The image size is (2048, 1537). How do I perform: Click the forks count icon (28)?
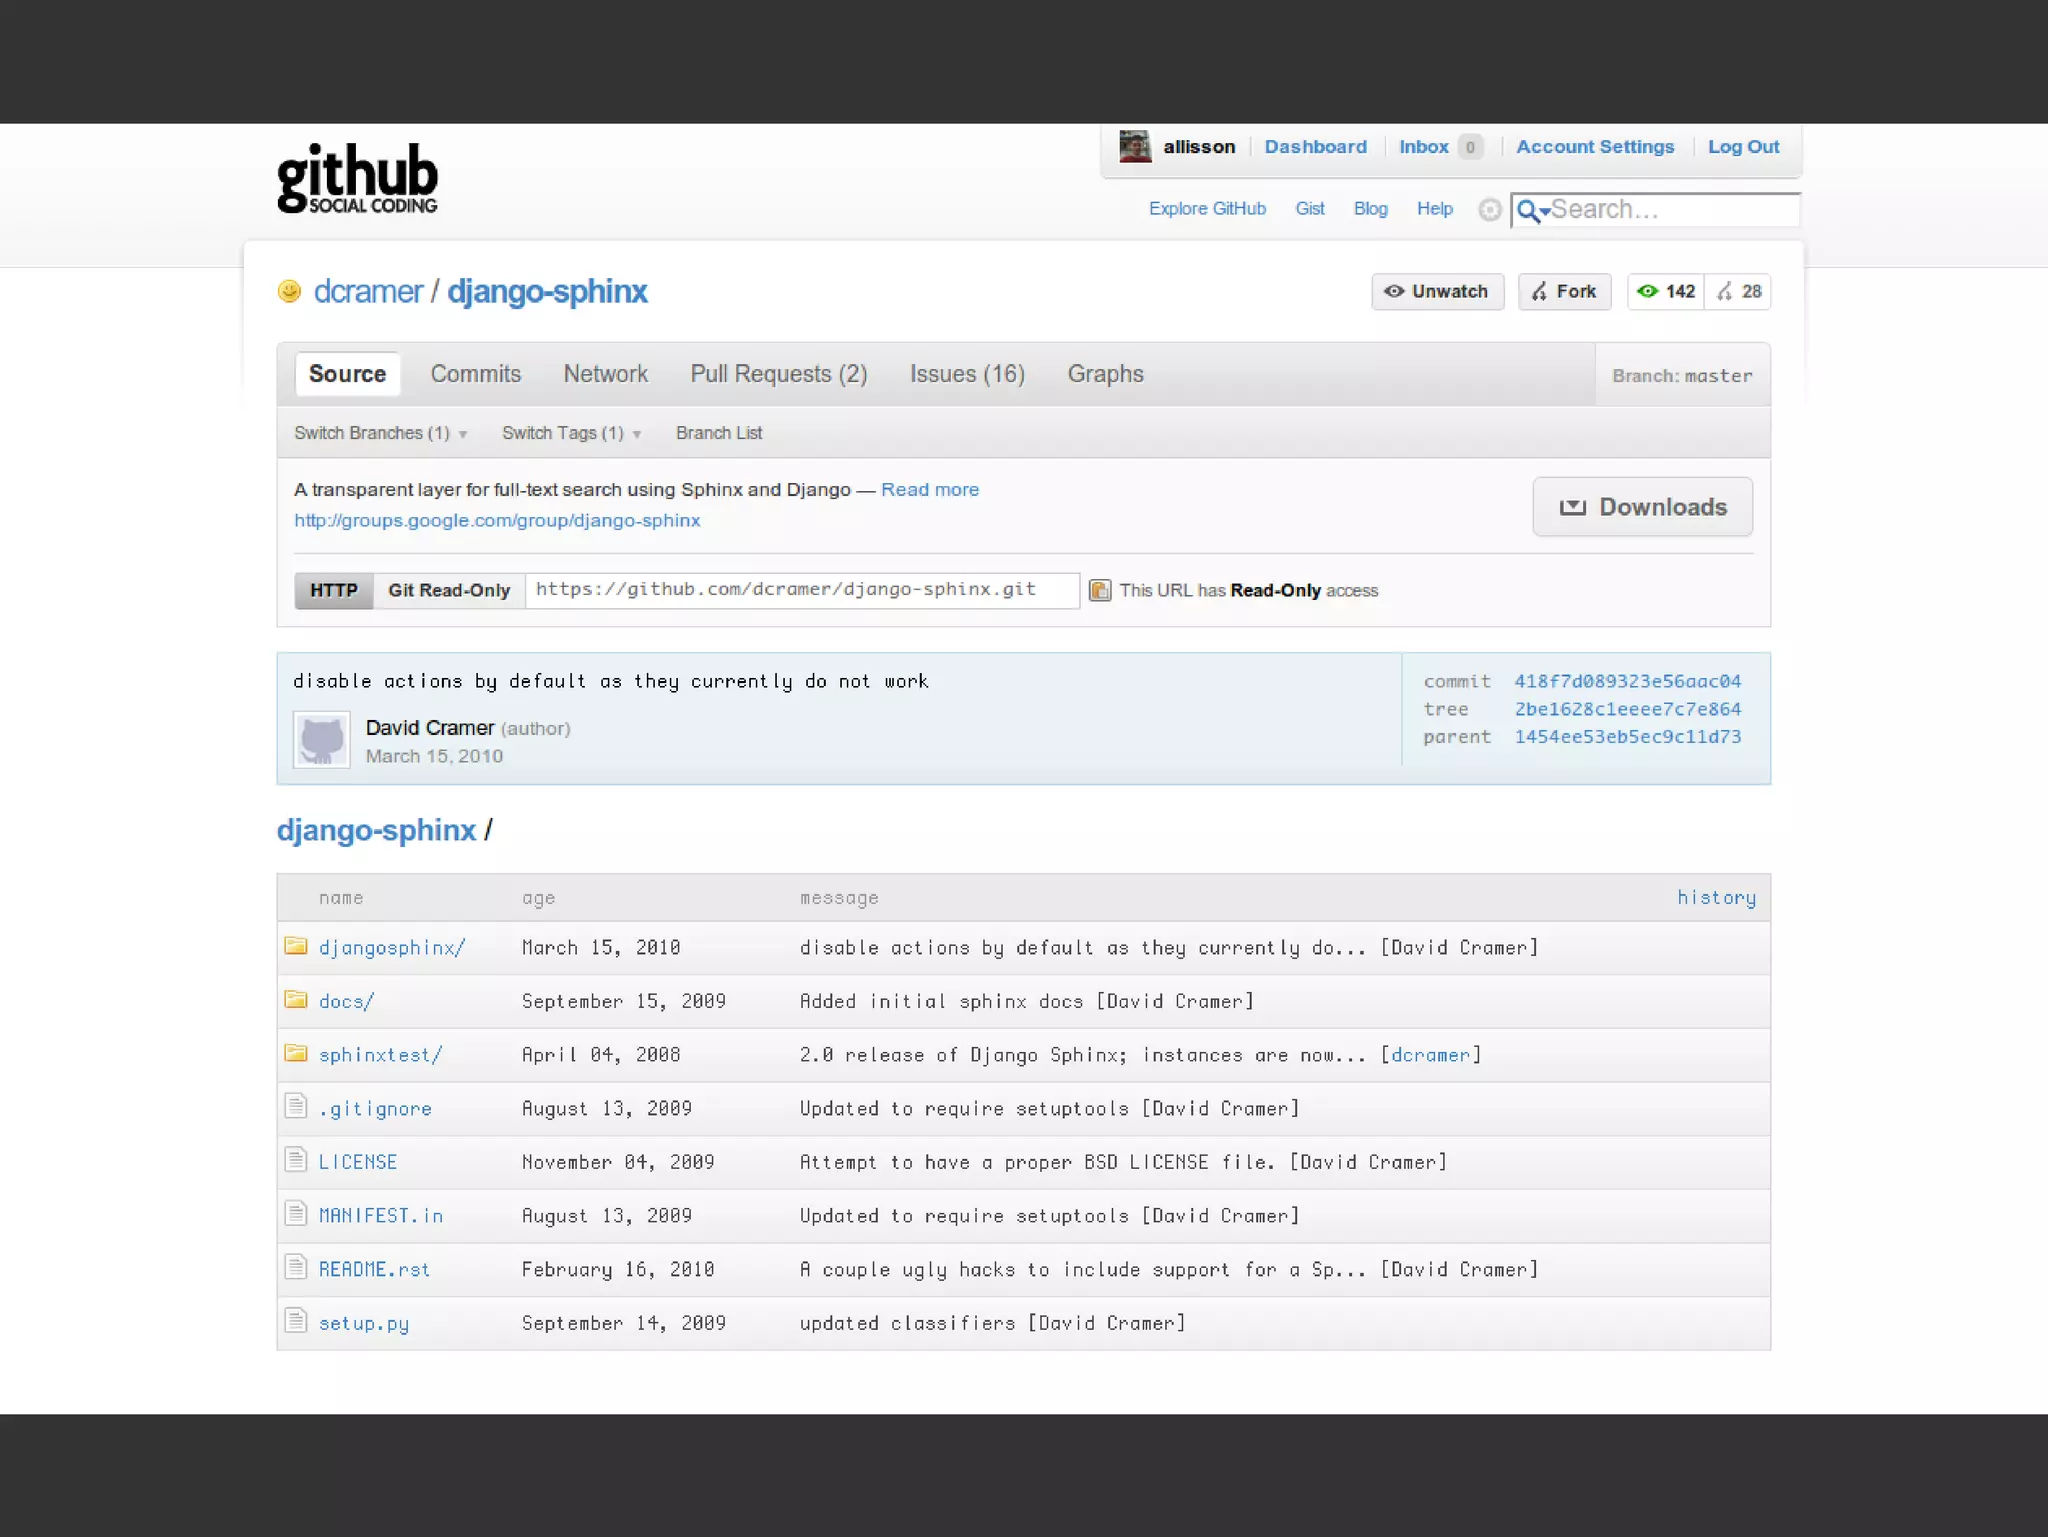pos(1725,292)
